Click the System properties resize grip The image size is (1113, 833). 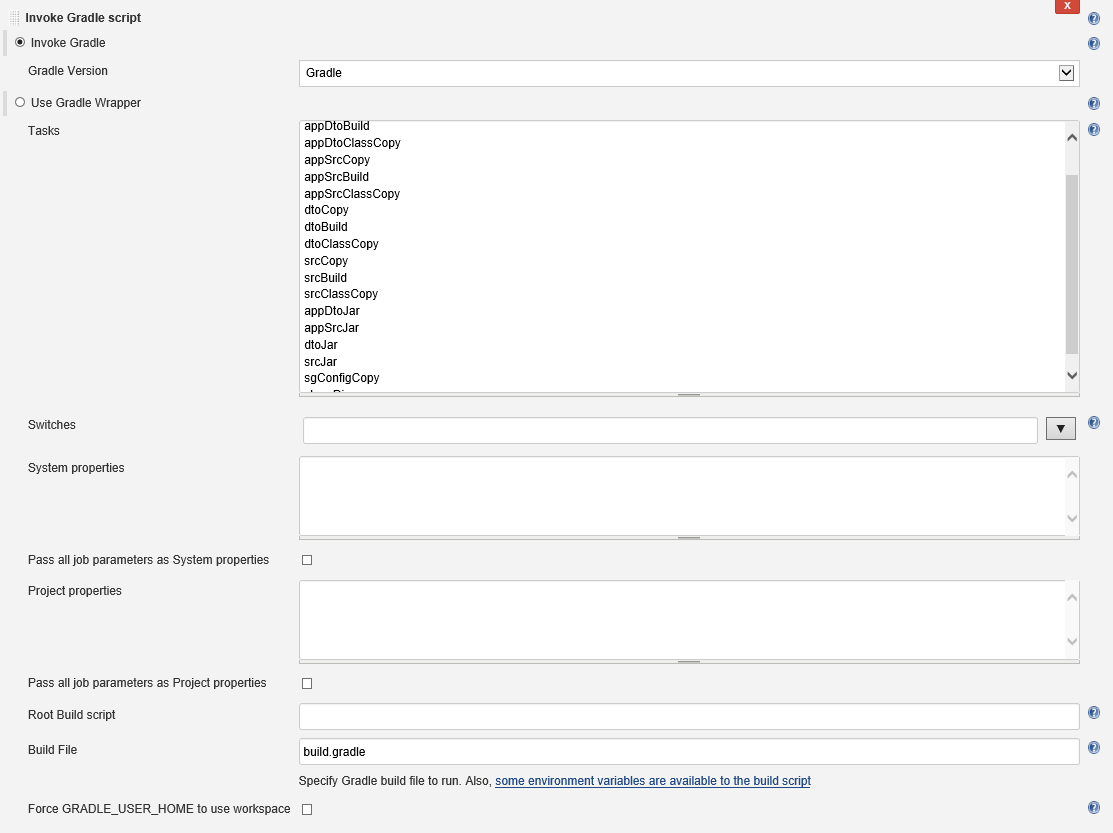[689, 538]
